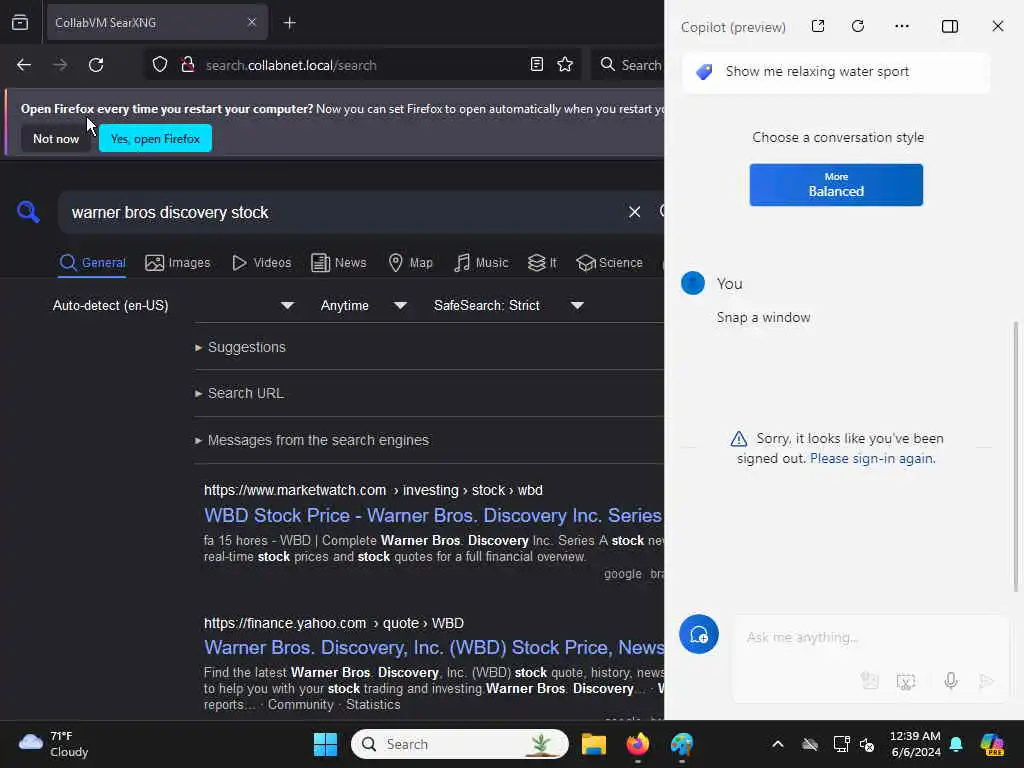This screenshot has width=1024, height=768.
Task: Open File Explorer from taskbar
Action: (594, 744)
